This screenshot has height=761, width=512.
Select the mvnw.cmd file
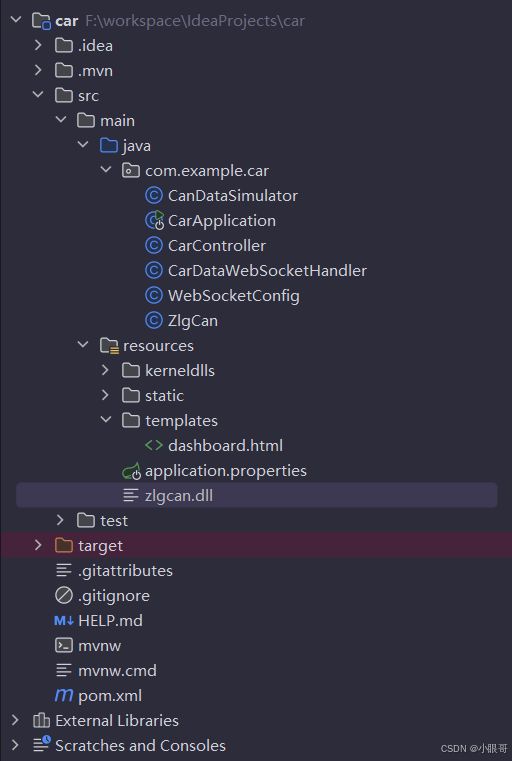(x=117, y=671)
